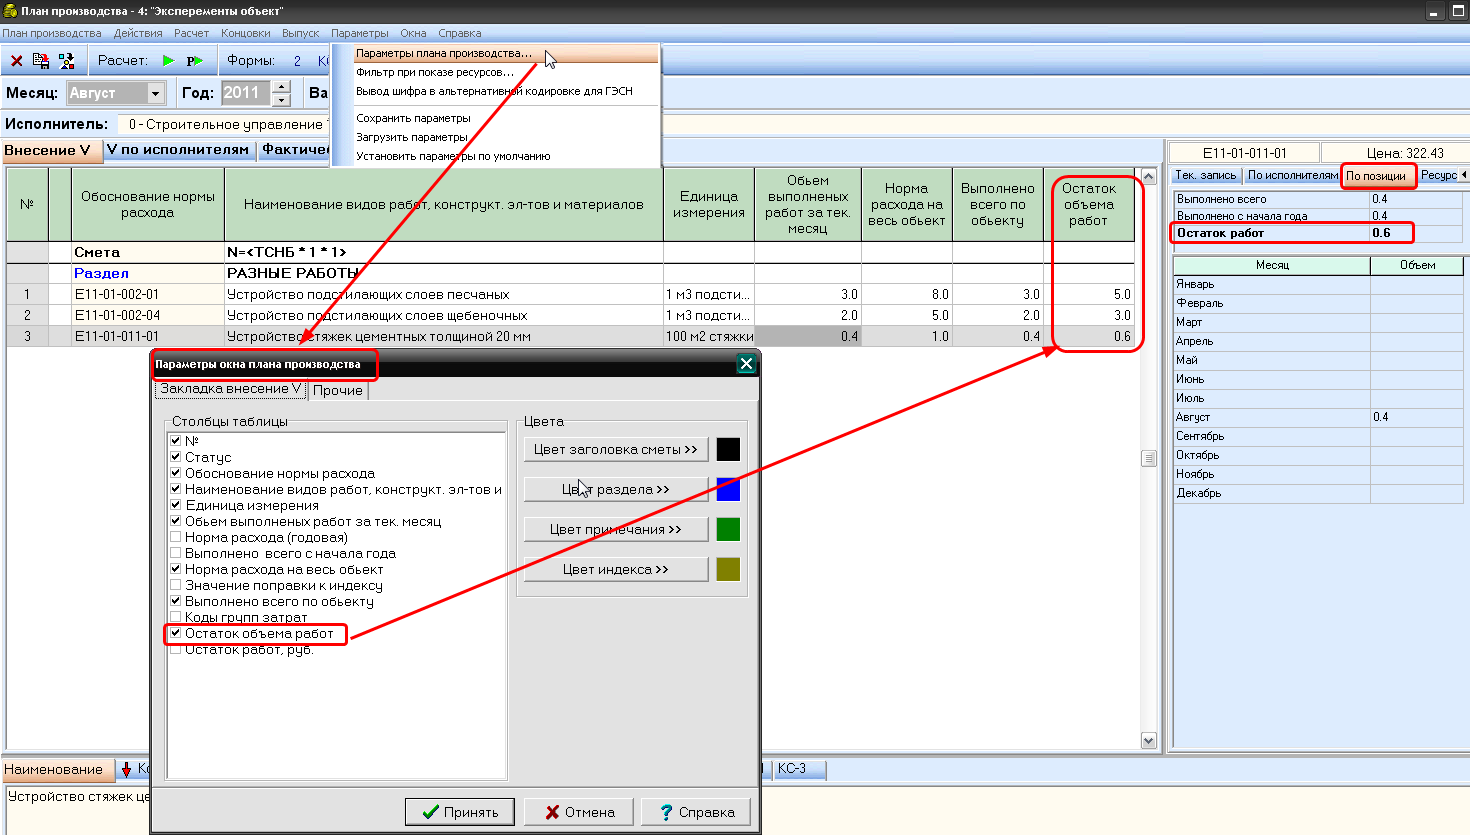Click the save document toolbar icon
Screen dimensions: 1470x835
41,61
